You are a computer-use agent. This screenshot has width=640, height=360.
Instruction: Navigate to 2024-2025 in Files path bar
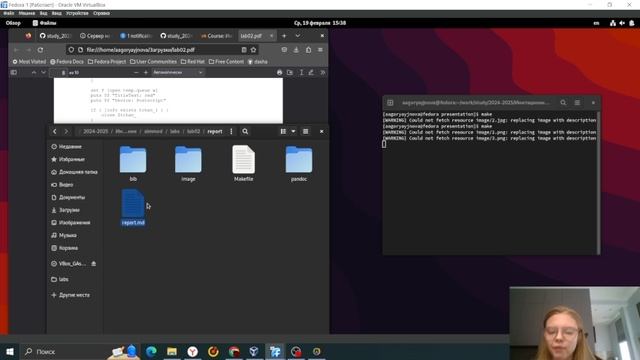(96, 131)
